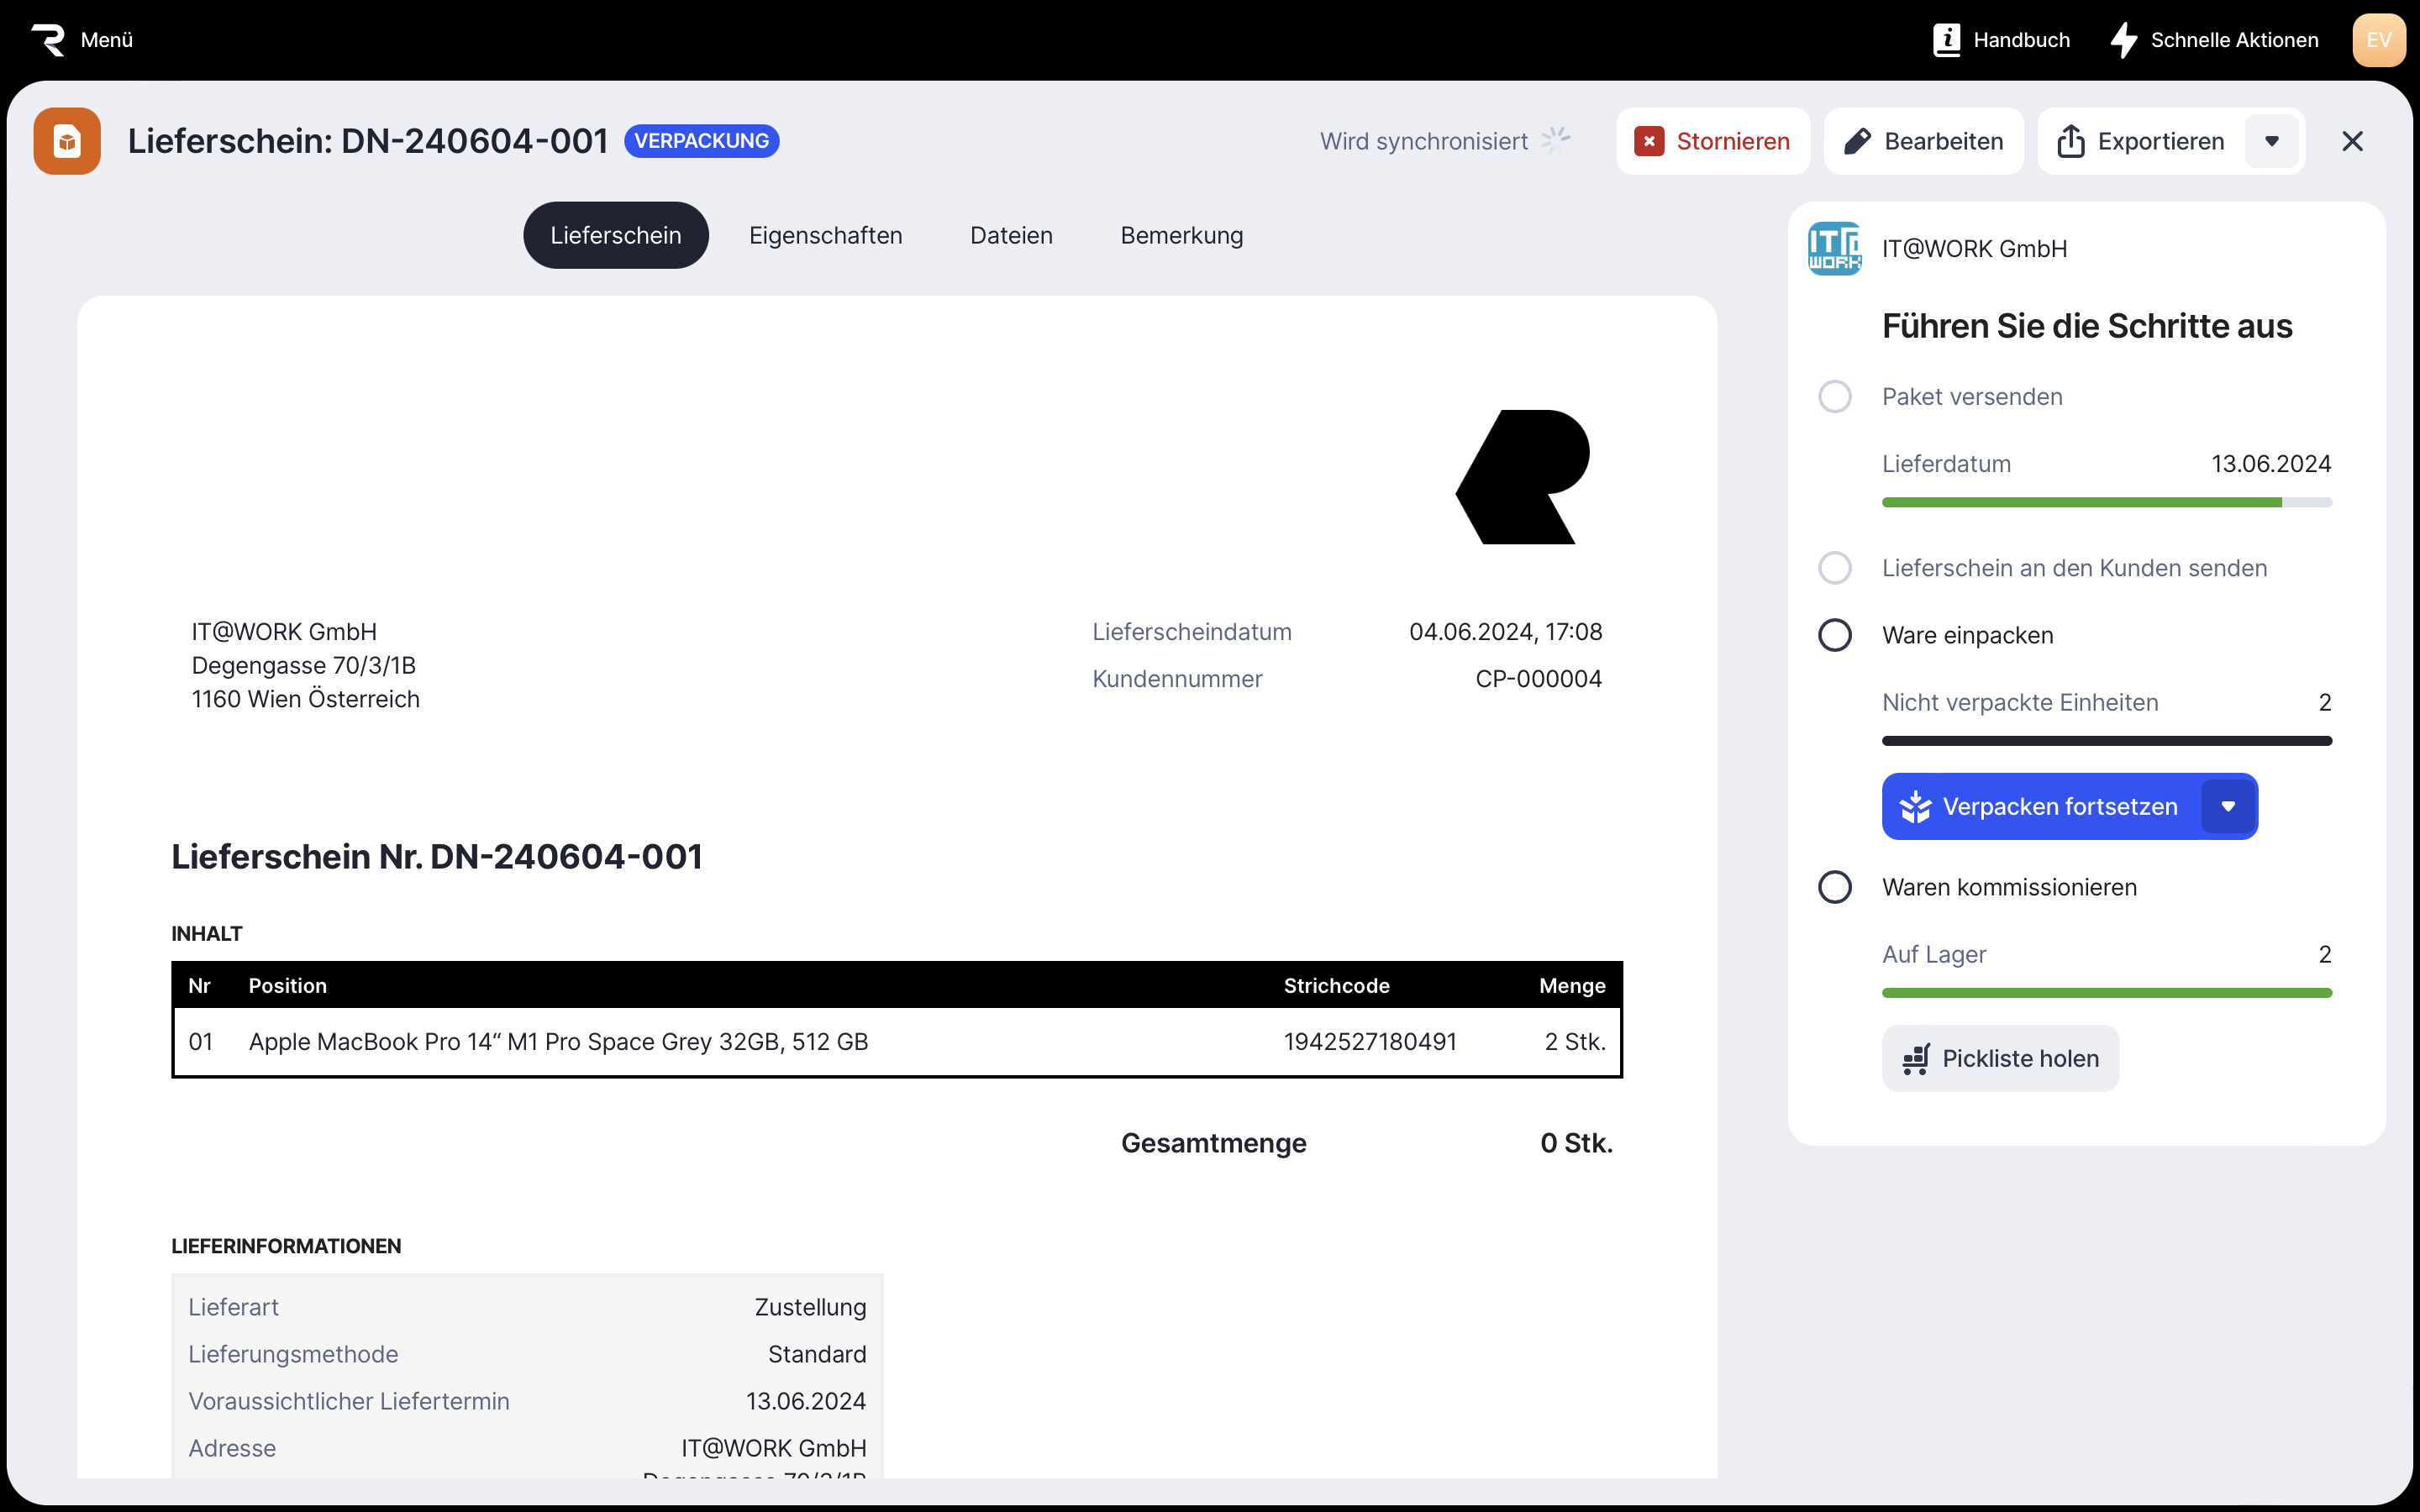Screen dimensions: 2420x1512
Task: Click the Exportieren share icon
Action: (2071, 141)
